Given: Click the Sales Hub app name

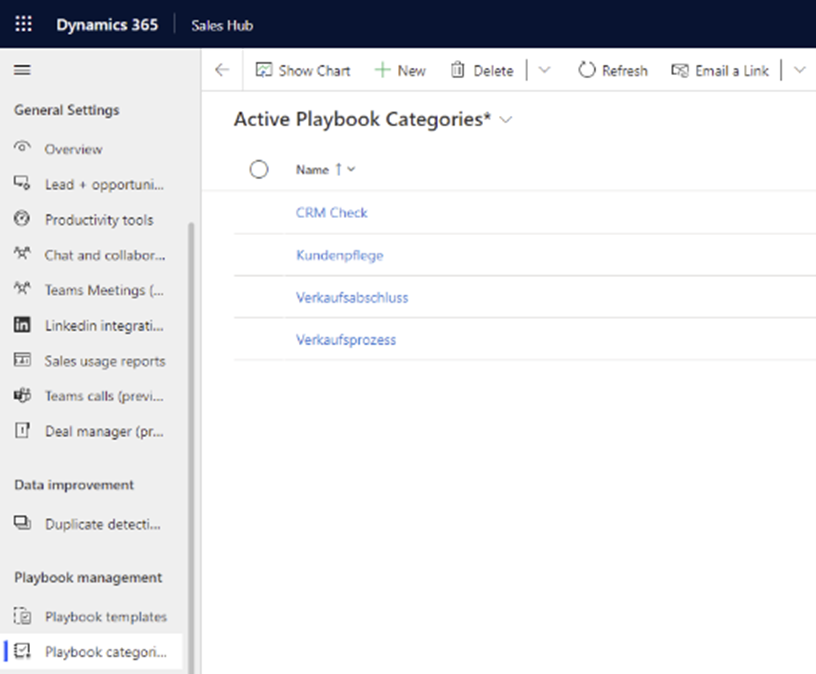Looking at the screenshot, I should tap(222, 26).
